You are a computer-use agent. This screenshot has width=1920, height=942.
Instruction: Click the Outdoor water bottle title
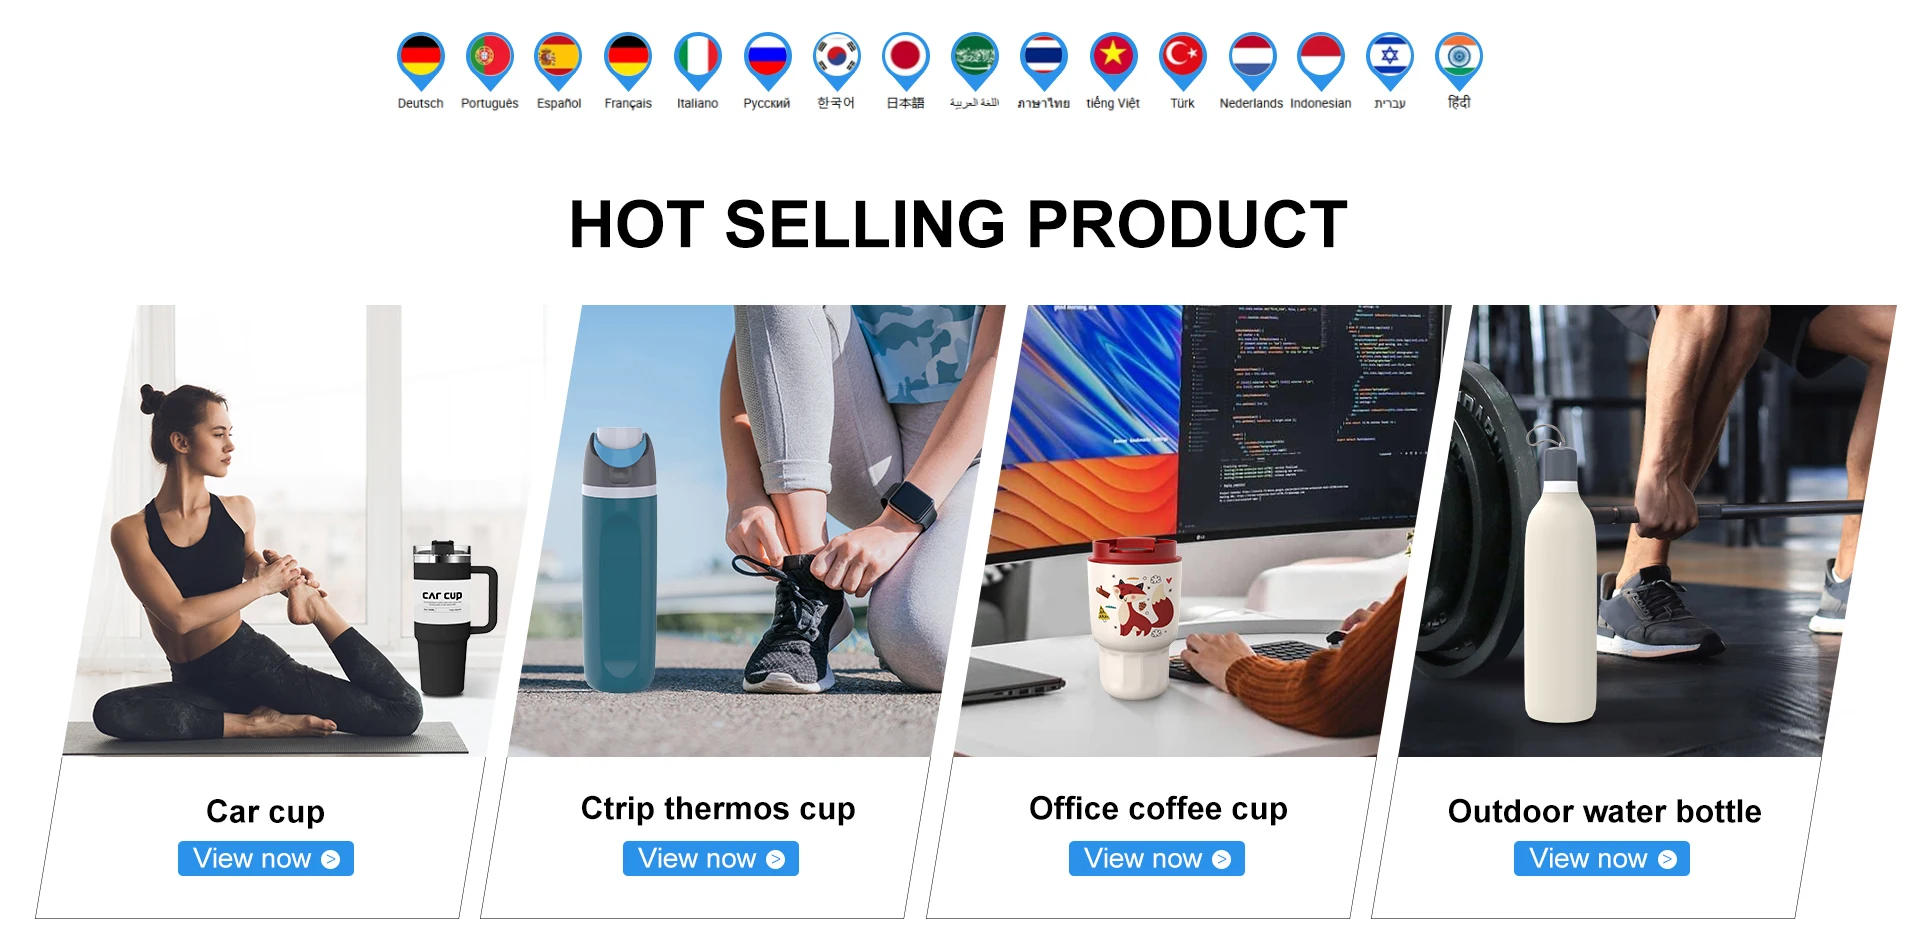1604,811
